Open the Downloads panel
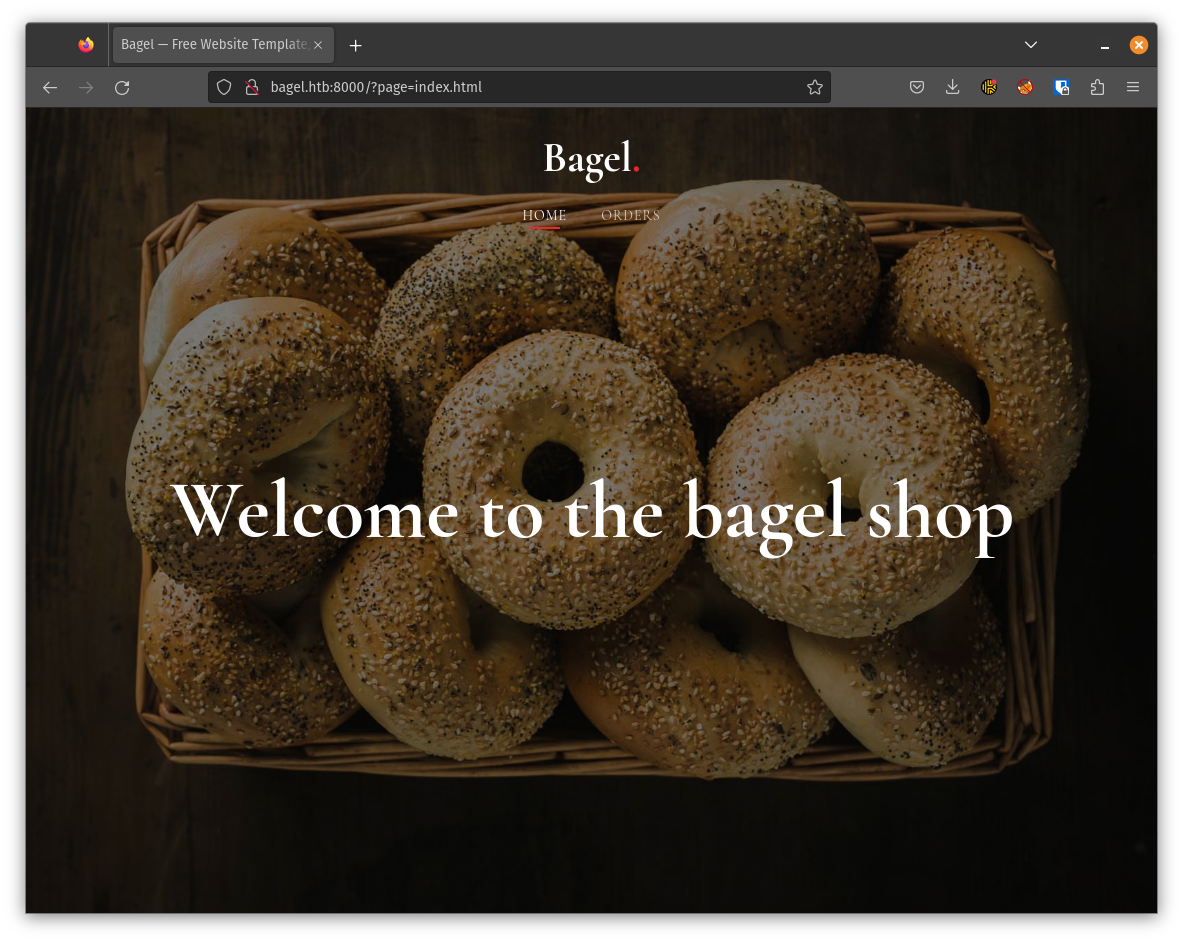The image size is (1183, 942). point(952,88)
